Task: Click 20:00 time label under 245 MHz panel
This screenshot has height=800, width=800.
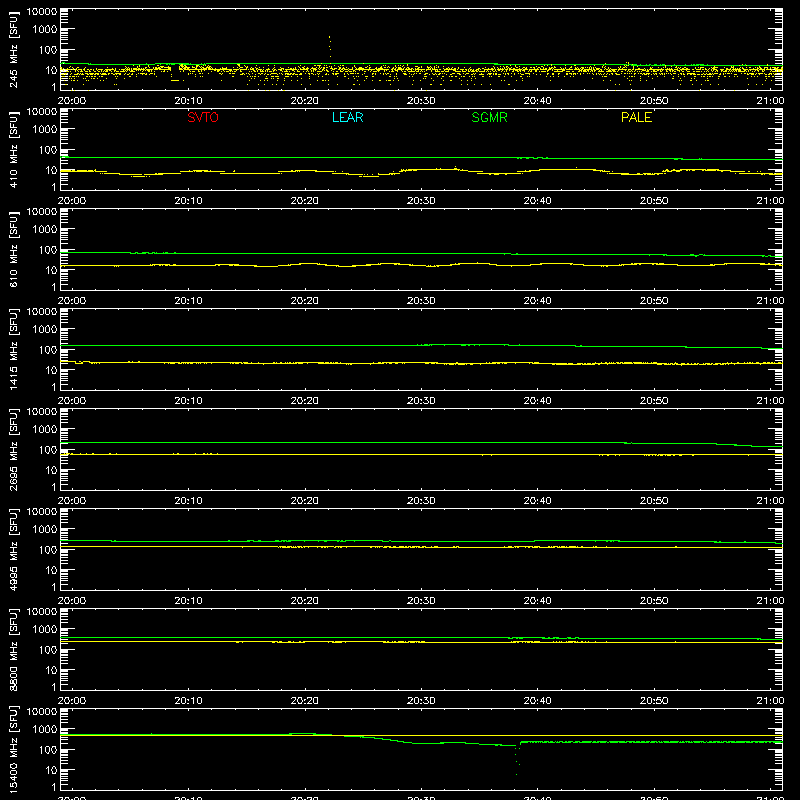Action: coord(71,101)
